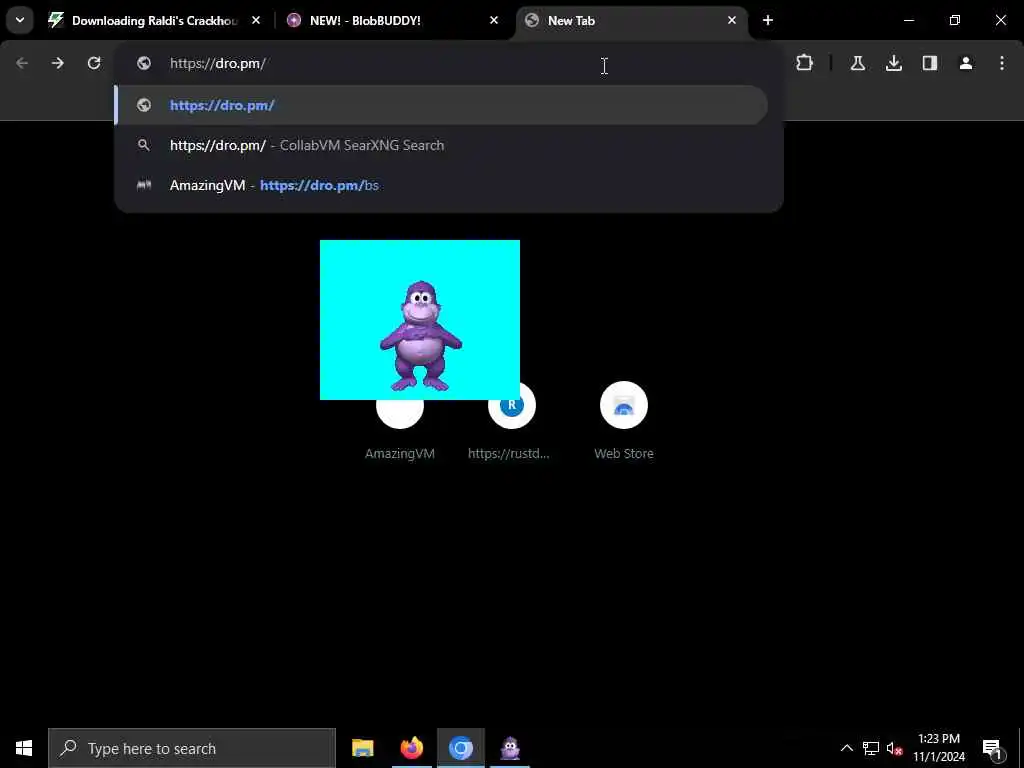Close the Downloading Raldi's Crackhouse tab
Image resolution: width=1024 pixels, height=768 pixels.
256,21
